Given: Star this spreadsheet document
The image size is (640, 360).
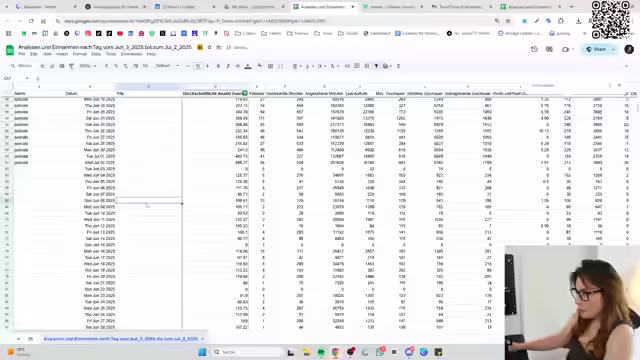Looking at the screenshot, I should point(210,47).
